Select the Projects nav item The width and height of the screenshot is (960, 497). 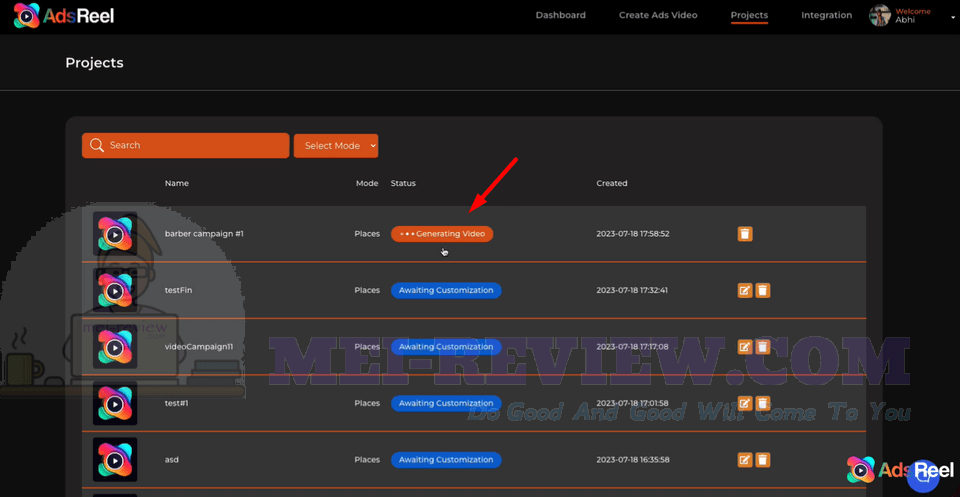(x=749, y=15)
